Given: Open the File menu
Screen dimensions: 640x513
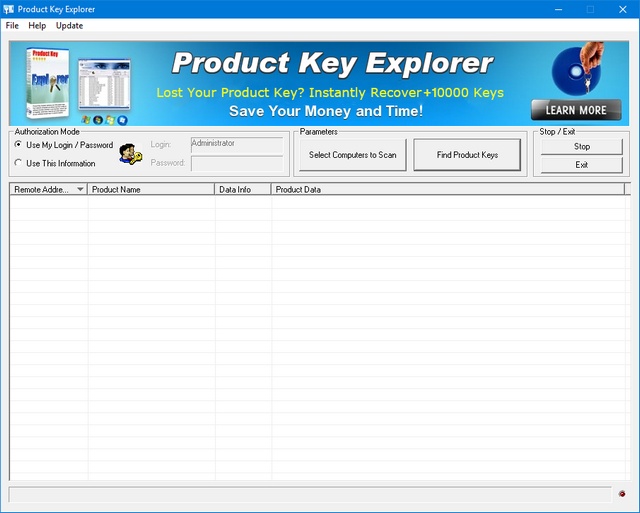Looking at the screenshot, I should tap(12, 26).
